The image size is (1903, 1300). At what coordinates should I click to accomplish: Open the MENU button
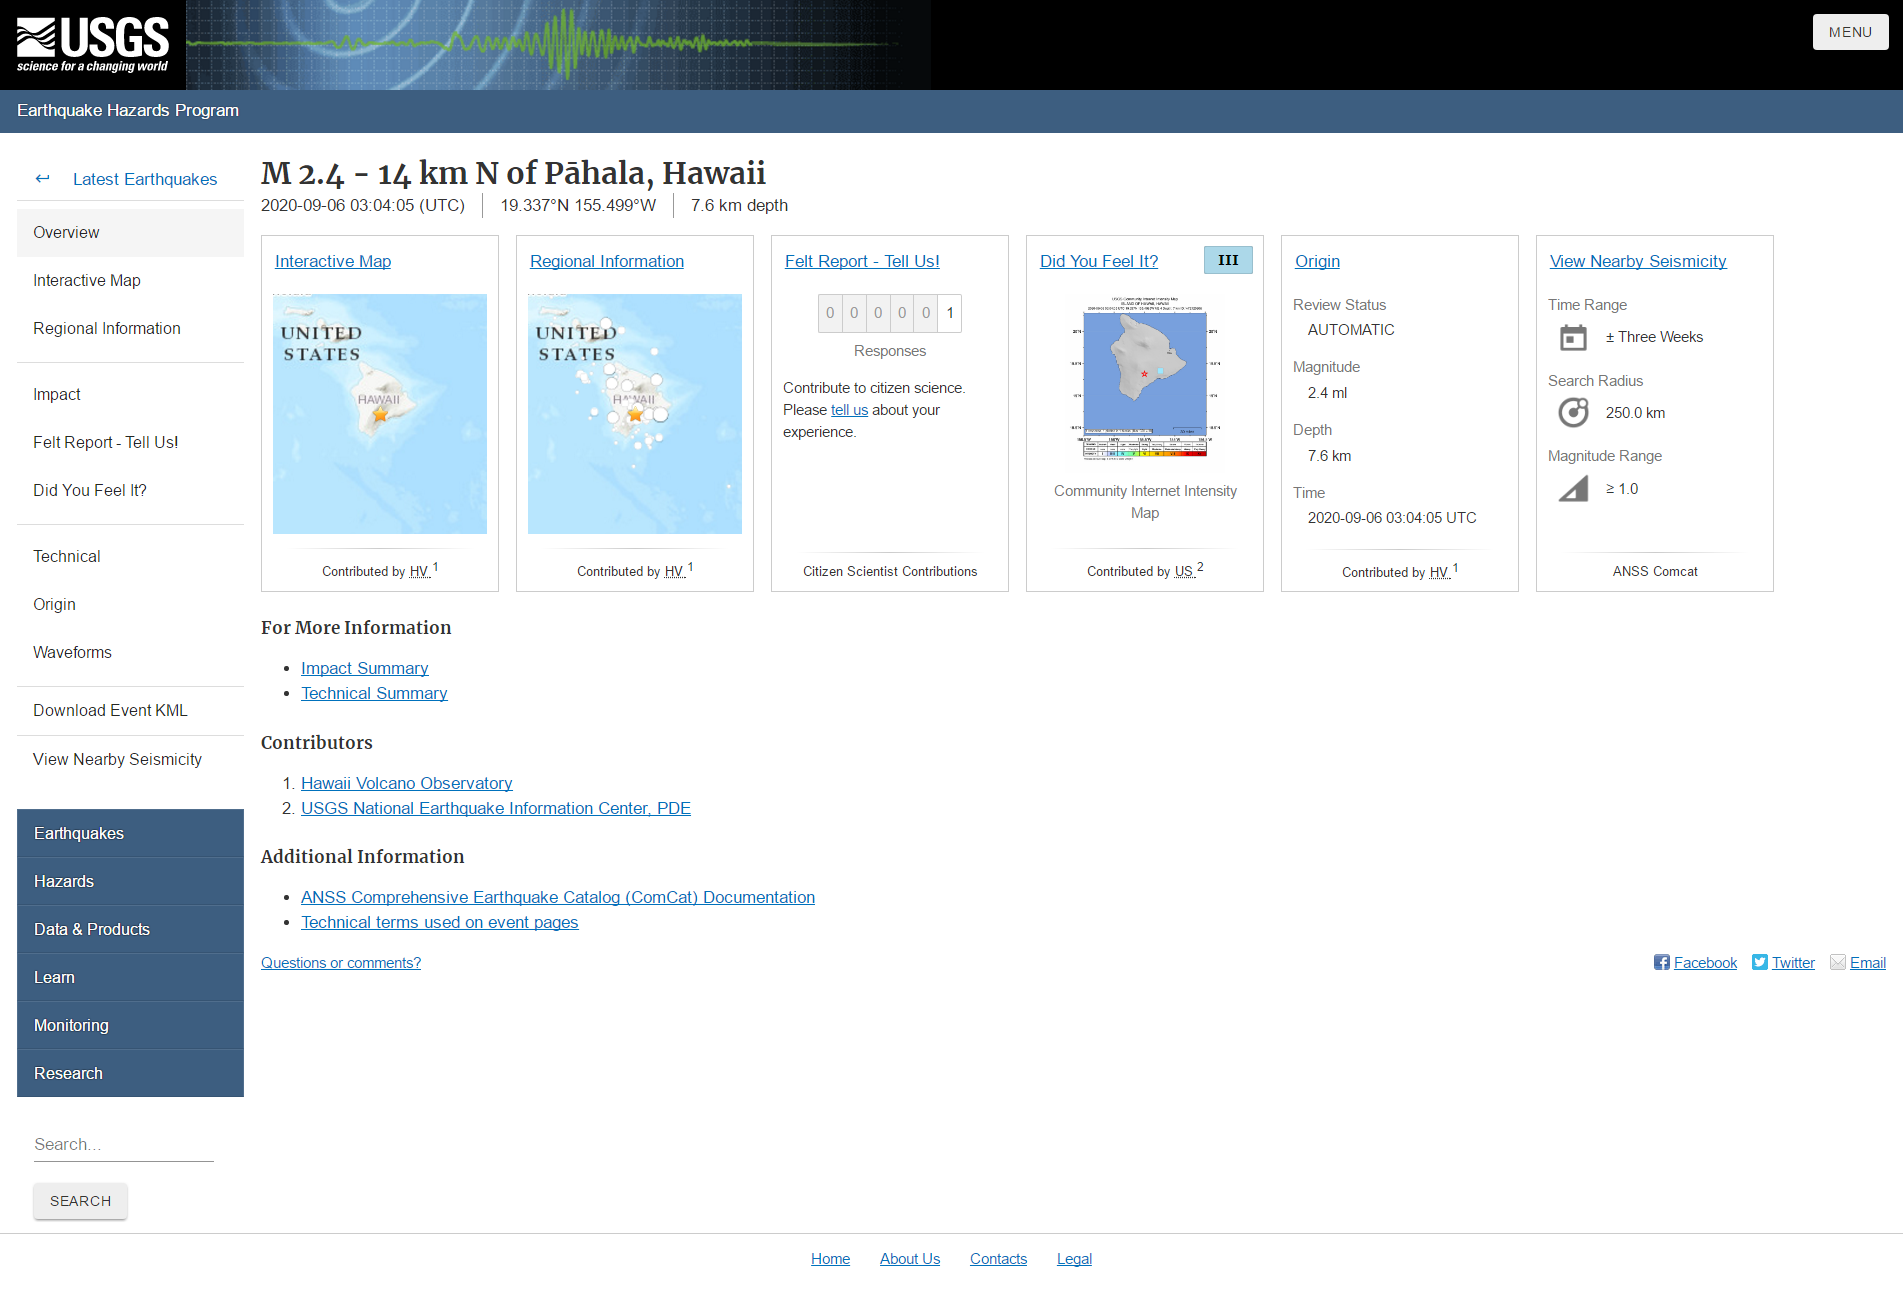[1849, 32]
